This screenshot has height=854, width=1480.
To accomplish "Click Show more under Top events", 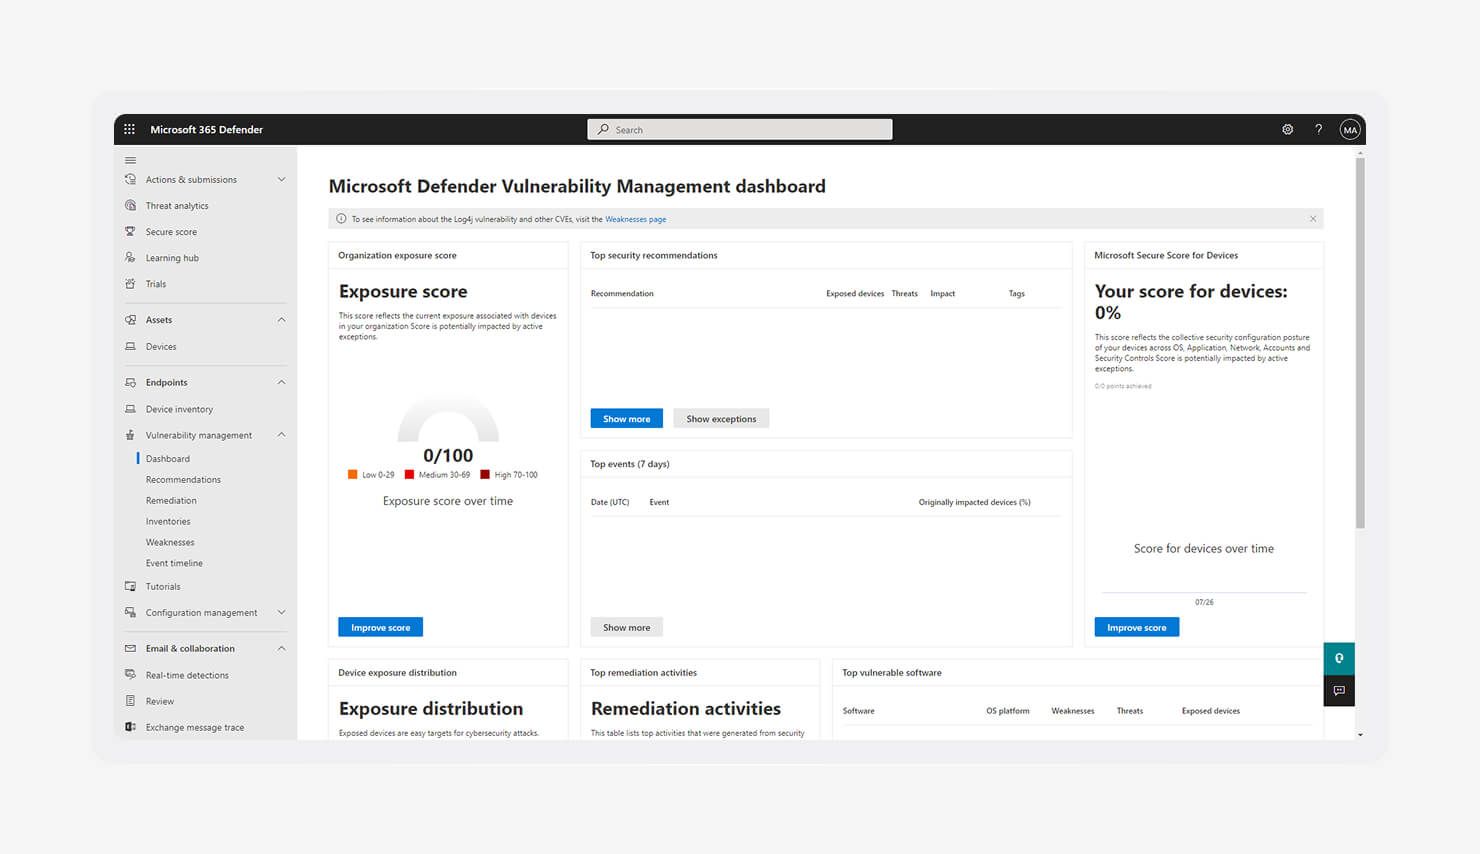I will coord(626,628).
